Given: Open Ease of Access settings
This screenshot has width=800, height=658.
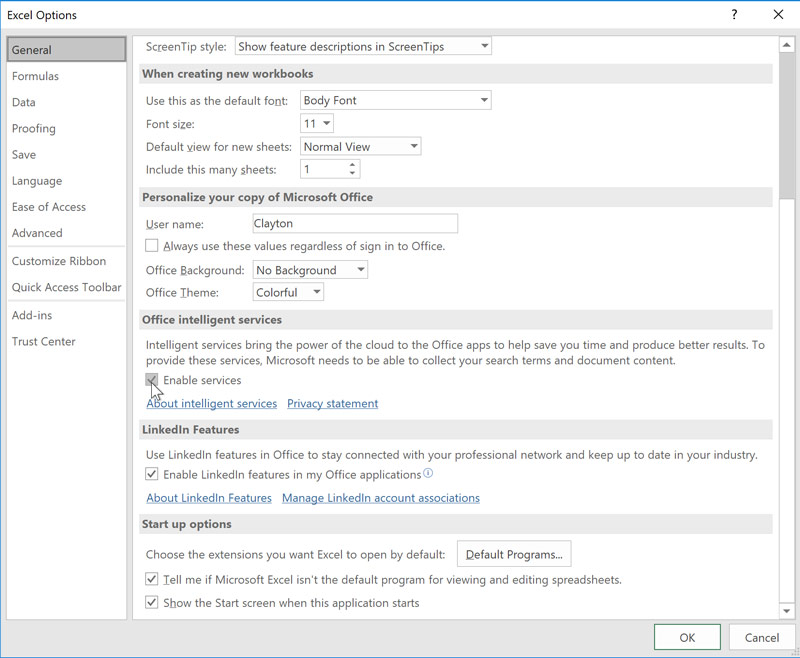Looking at the screenshot, I should pos(66,207).
